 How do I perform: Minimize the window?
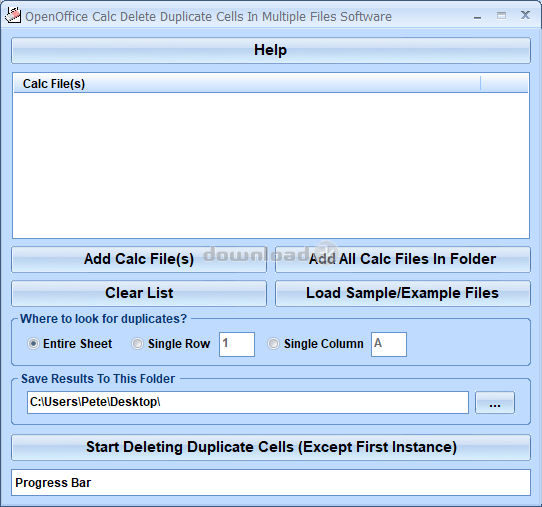(x=477, y=16)
